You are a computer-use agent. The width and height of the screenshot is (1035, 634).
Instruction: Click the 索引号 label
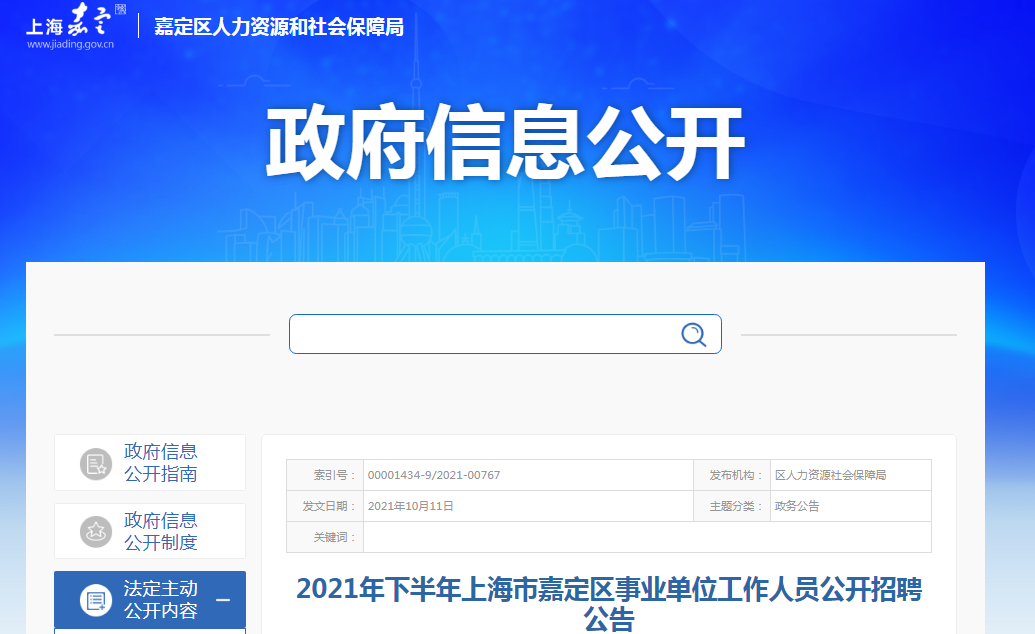click(335, 475)
